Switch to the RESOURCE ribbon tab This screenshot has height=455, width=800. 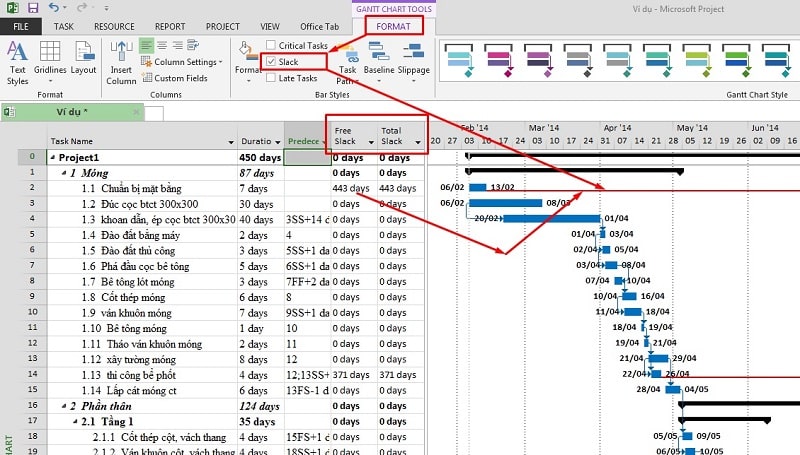point(114,26)
